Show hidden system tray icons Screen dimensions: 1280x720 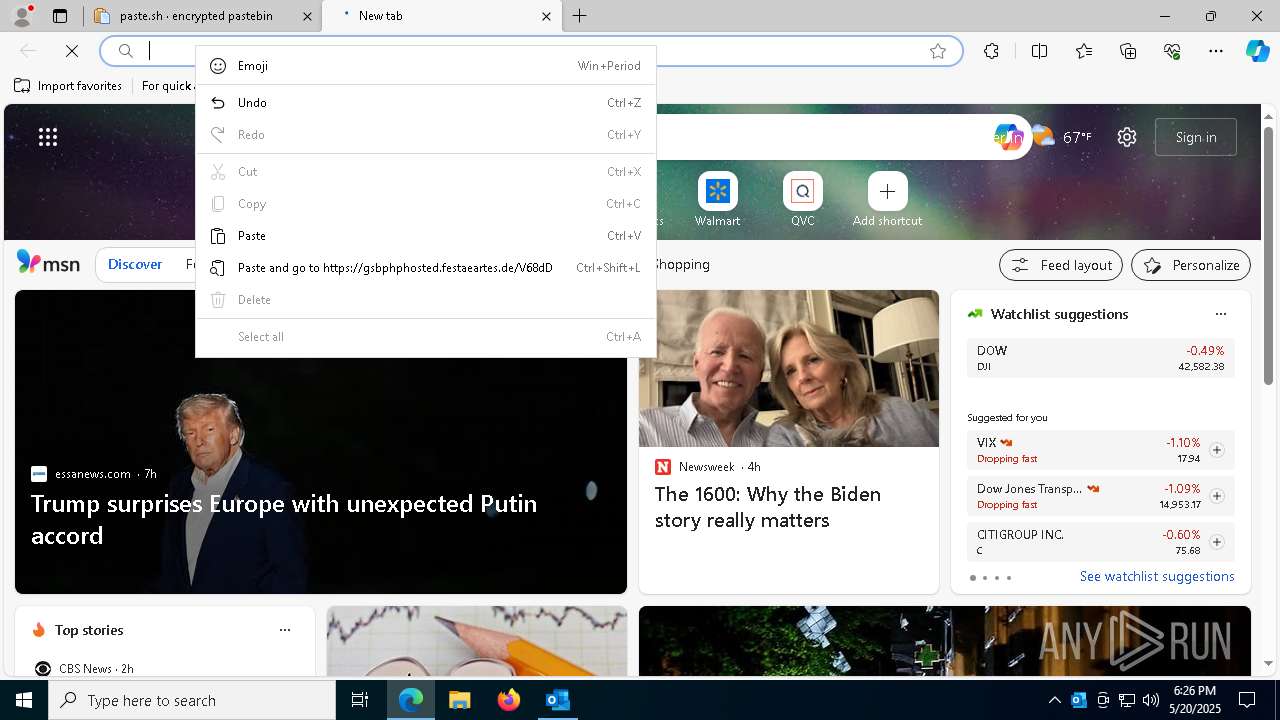point(1054,700)
